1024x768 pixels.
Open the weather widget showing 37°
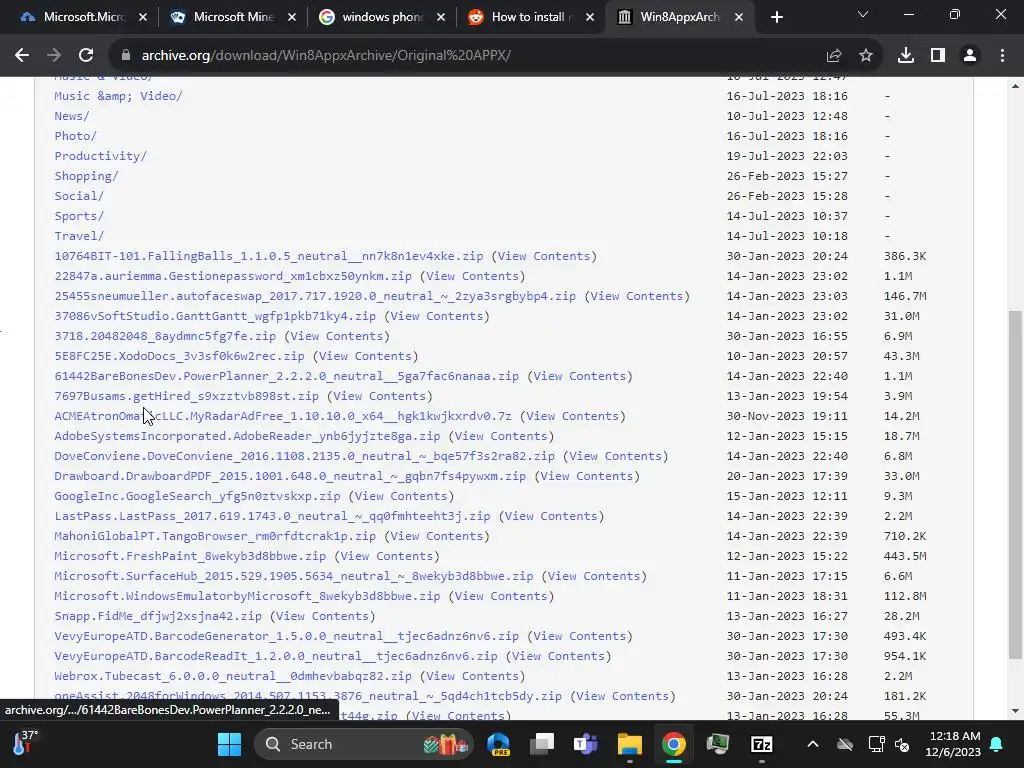point(26,744)
